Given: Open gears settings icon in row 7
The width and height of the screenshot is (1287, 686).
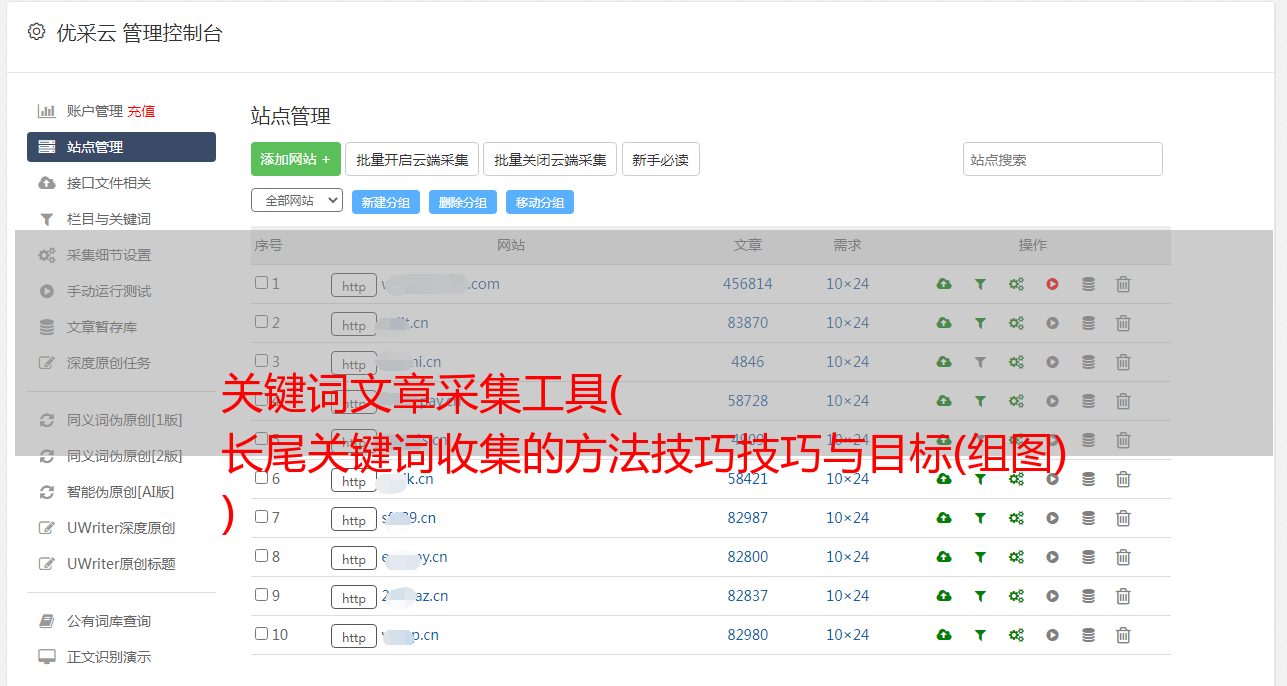Looking at the screenshot, I should click(1016, 518).
